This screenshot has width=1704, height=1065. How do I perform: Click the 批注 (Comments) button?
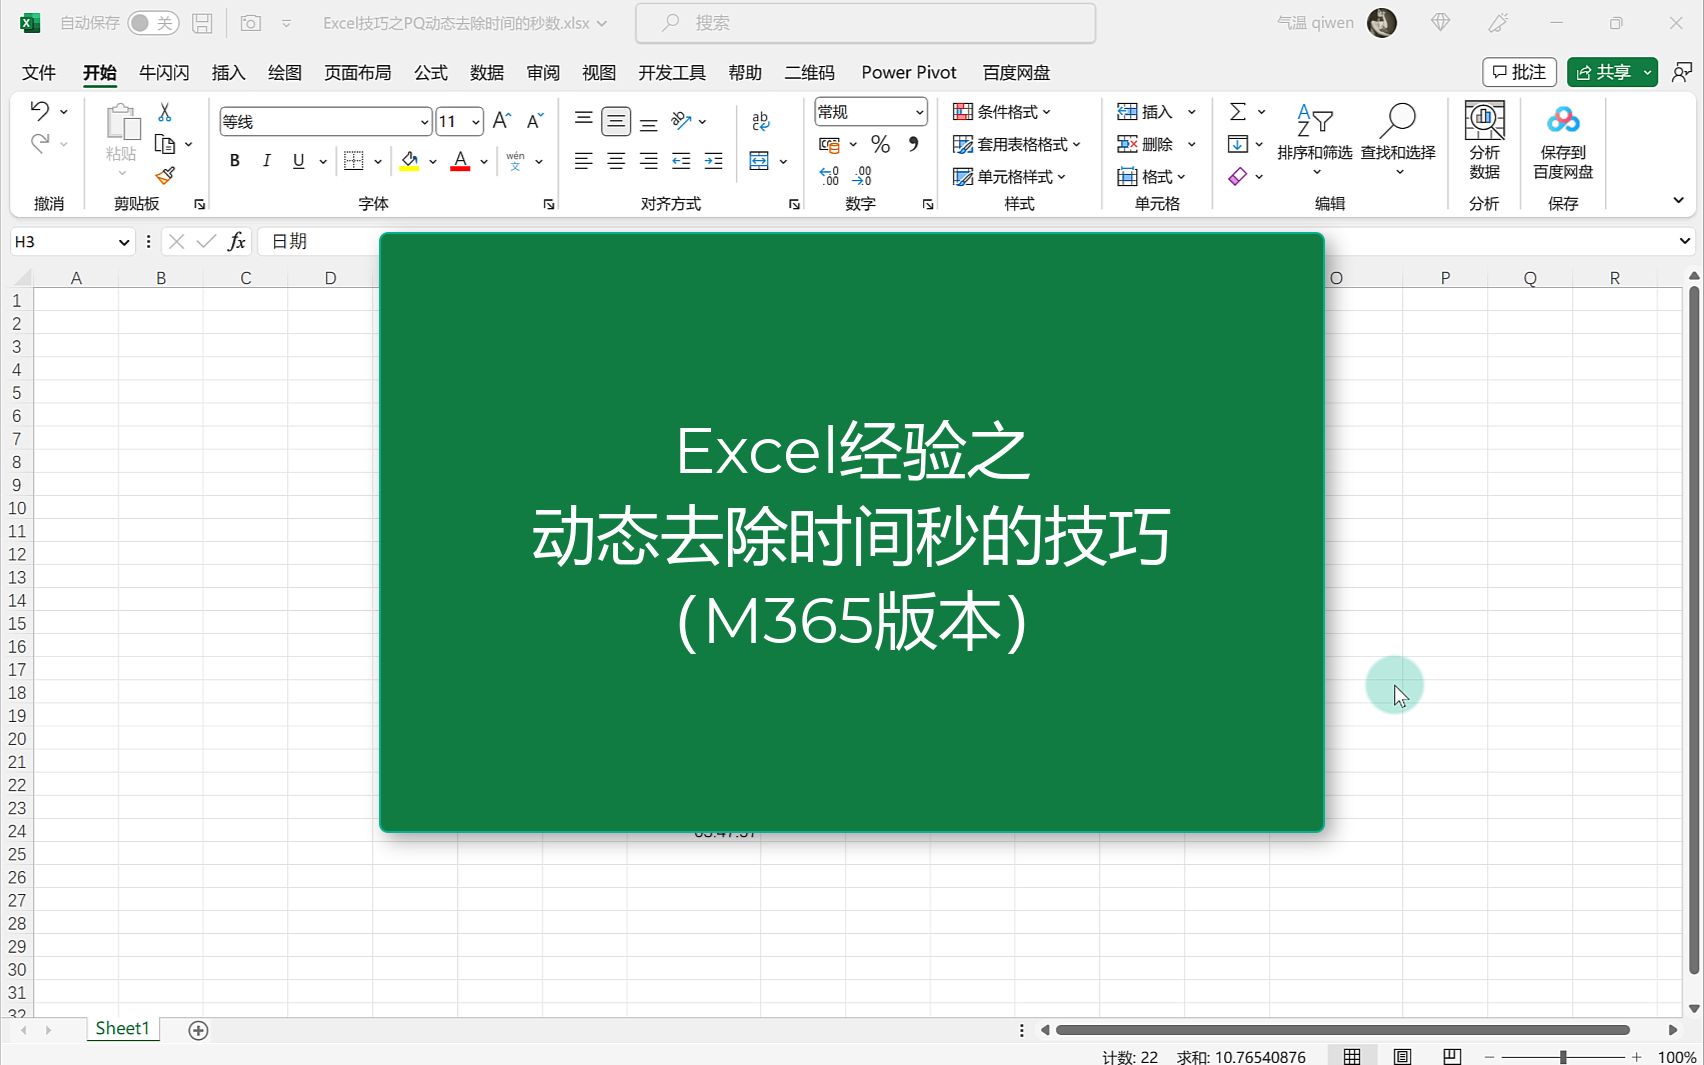[x=1518, y=71]
